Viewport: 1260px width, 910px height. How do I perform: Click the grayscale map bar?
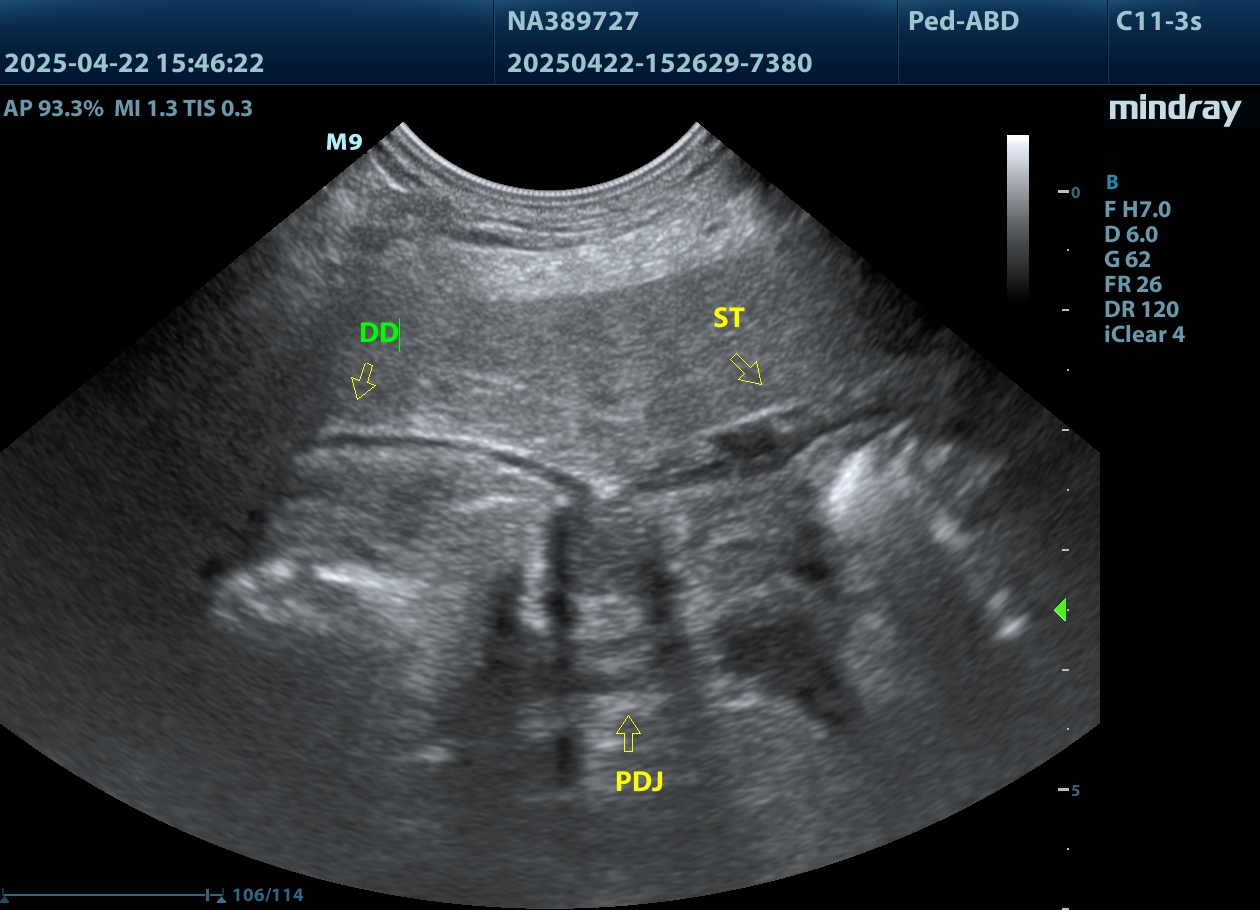tap(1017, 219)
